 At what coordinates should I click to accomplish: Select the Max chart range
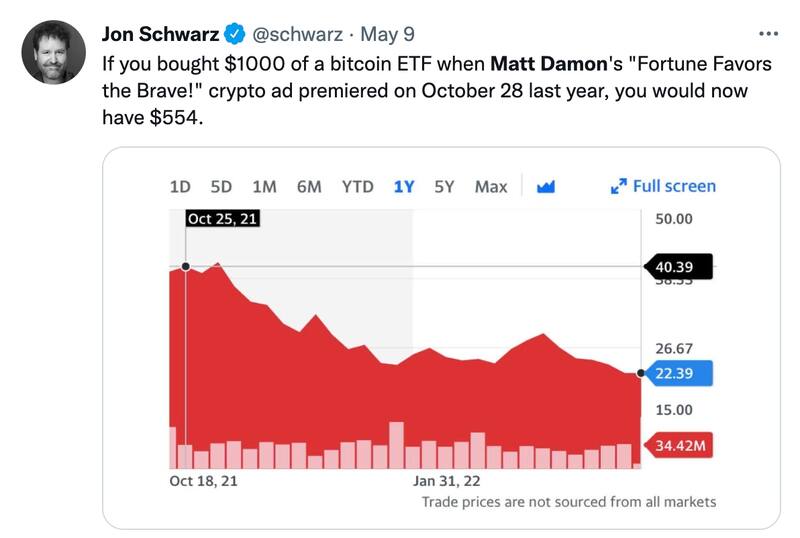click(491, 186)
